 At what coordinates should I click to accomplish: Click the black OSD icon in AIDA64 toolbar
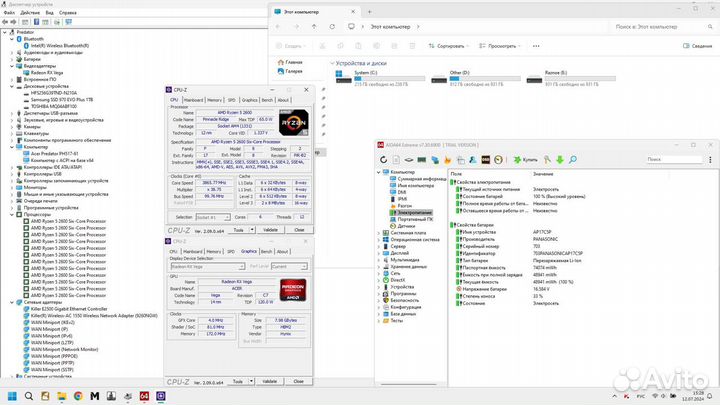tap(485, 160)
